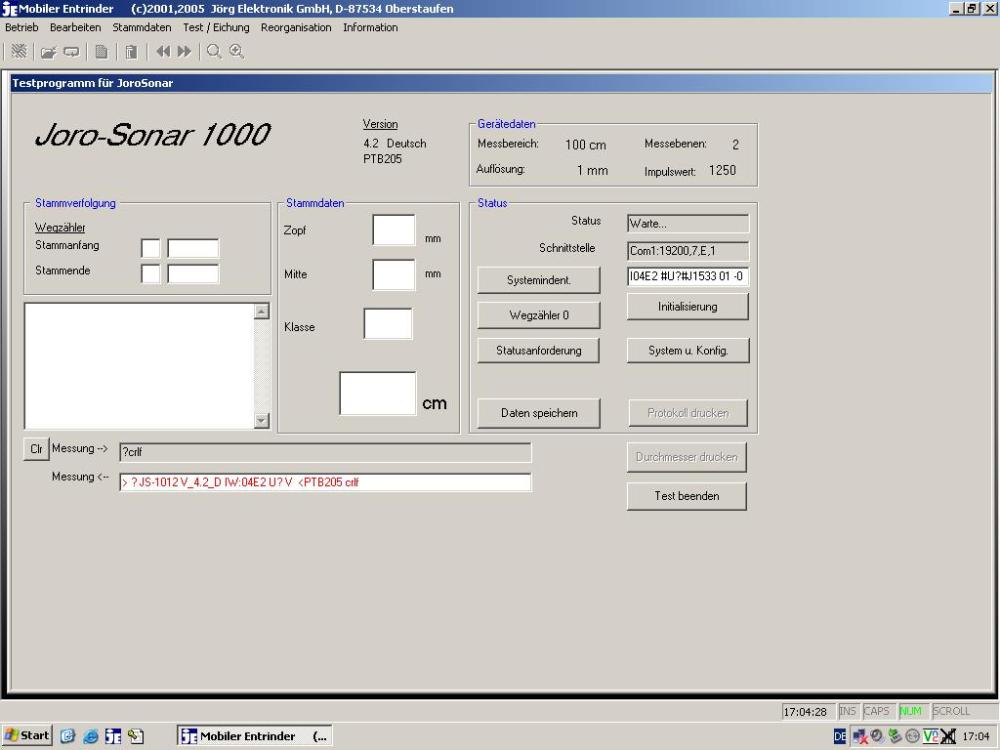This screenshot has width=1000, height=750.
Task: Click the green VC tray icon
Action: coord(930,737)
